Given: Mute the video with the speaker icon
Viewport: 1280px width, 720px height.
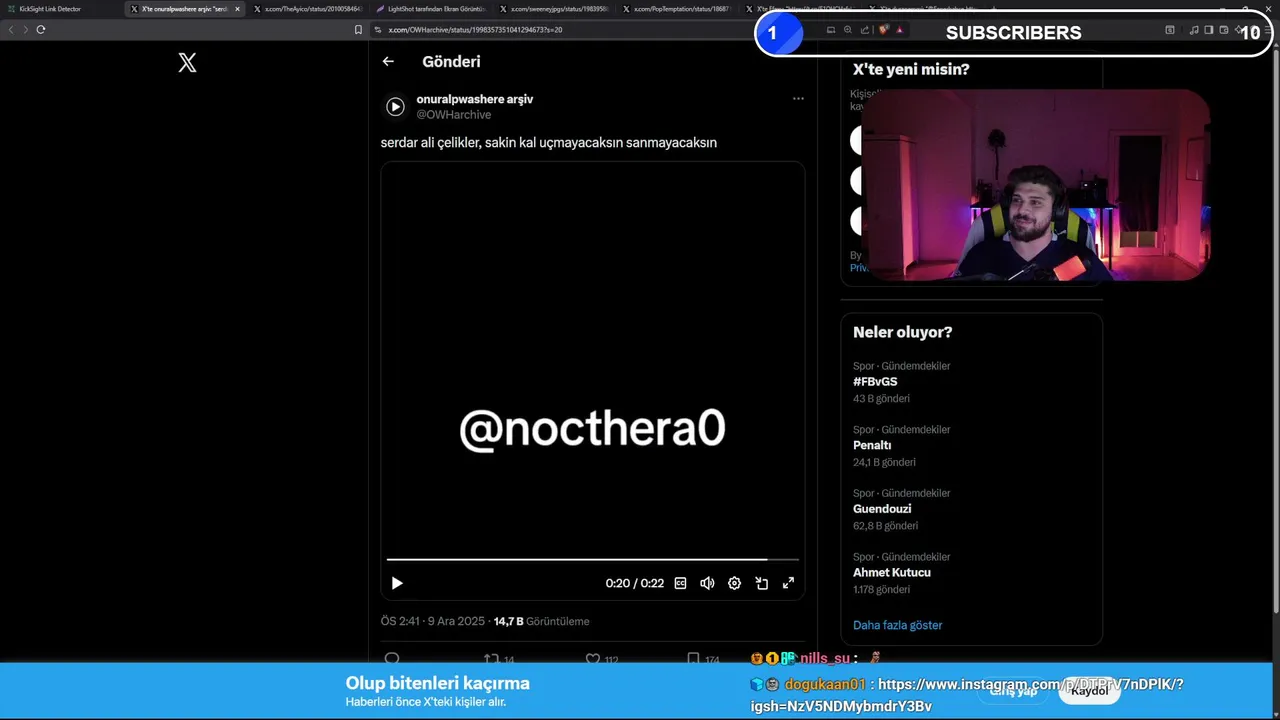Looking at the screenshot, I should 707,583.
